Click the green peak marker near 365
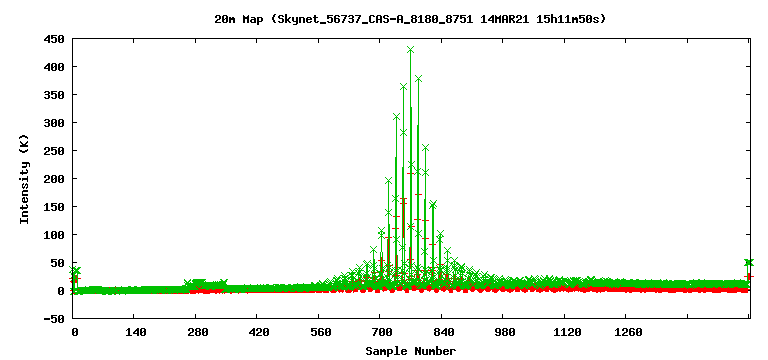 click(404, 87)
